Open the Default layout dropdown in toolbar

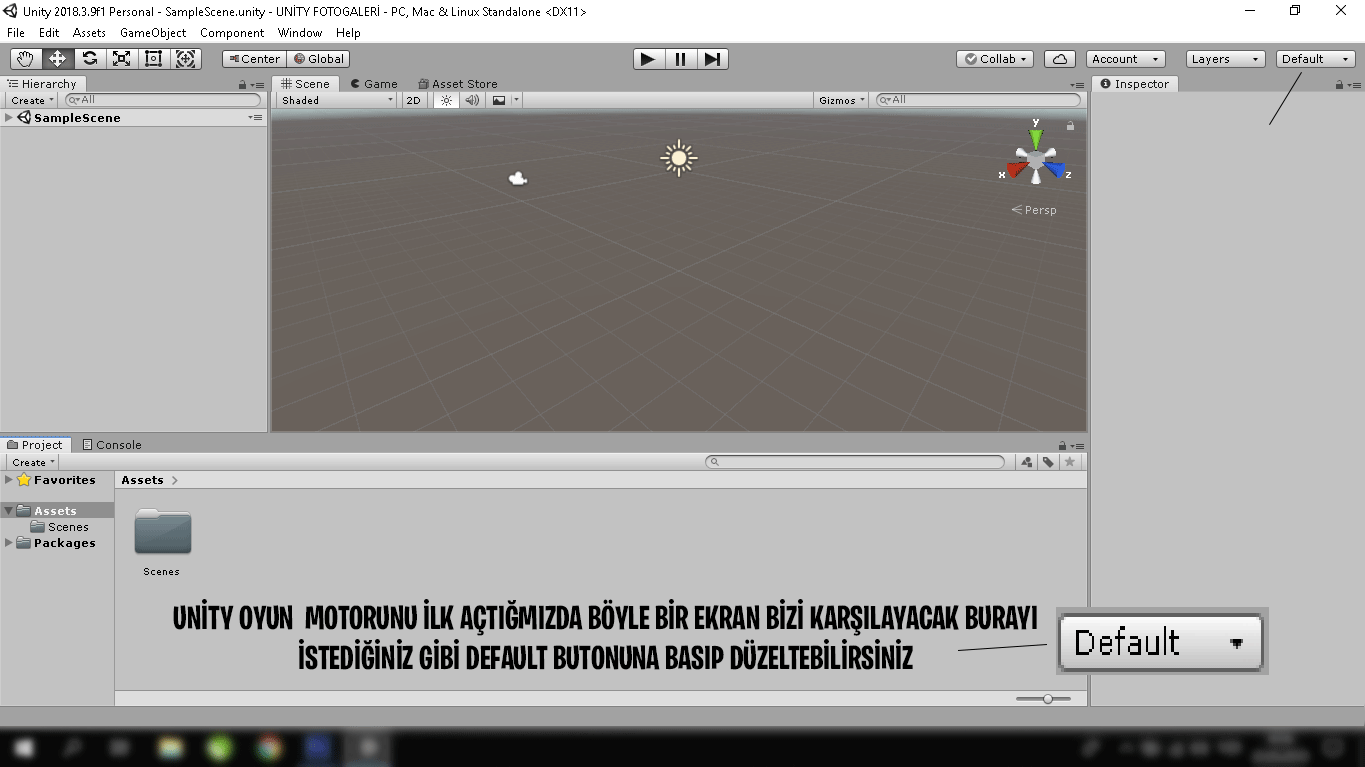pyautogui.click(x=1316, y=59)
